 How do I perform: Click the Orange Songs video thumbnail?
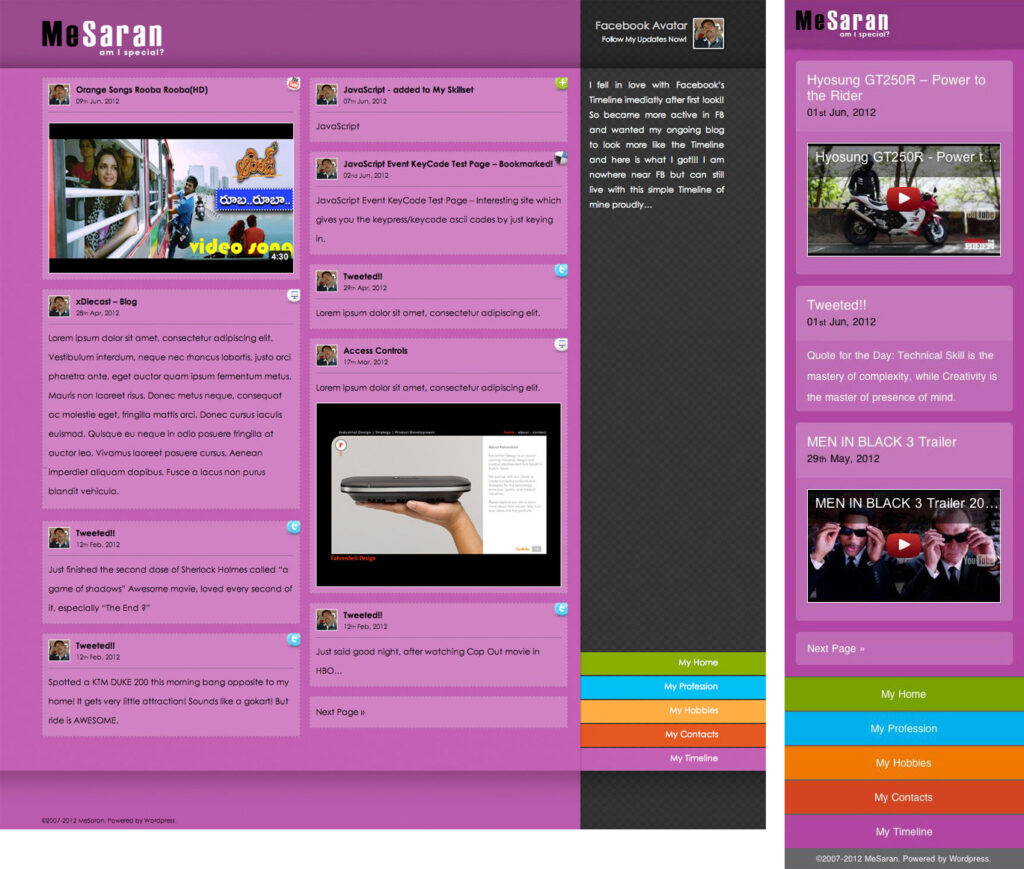[x=169, y=196]
